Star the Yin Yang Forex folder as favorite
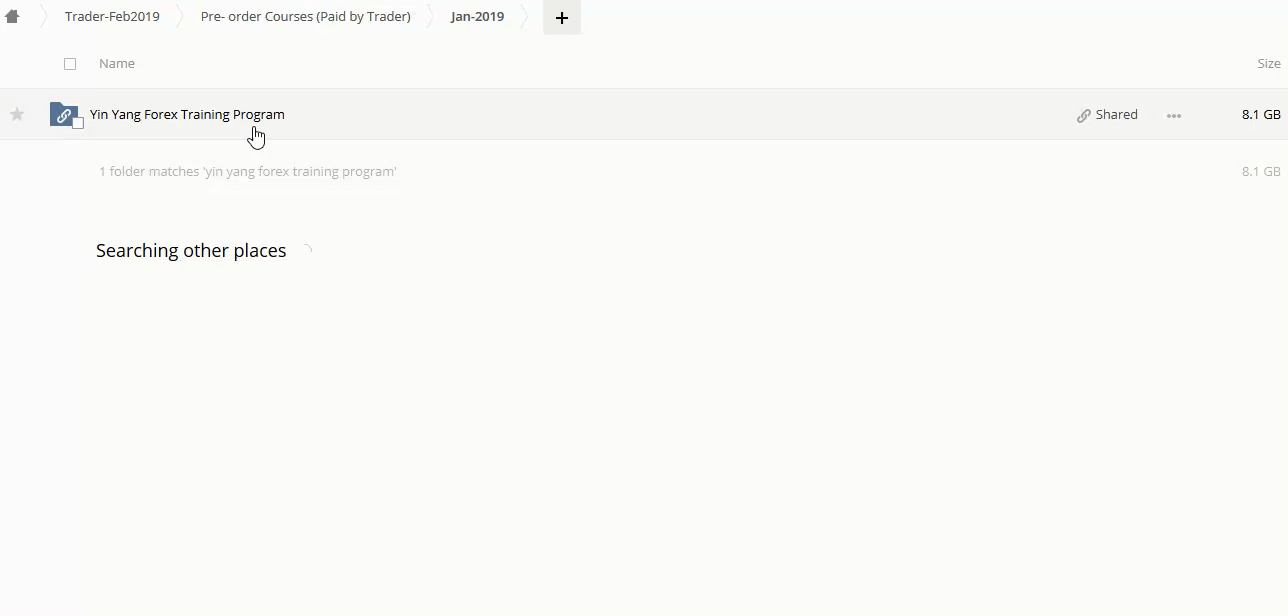The image size is (1288, 616). pos(17,114)
